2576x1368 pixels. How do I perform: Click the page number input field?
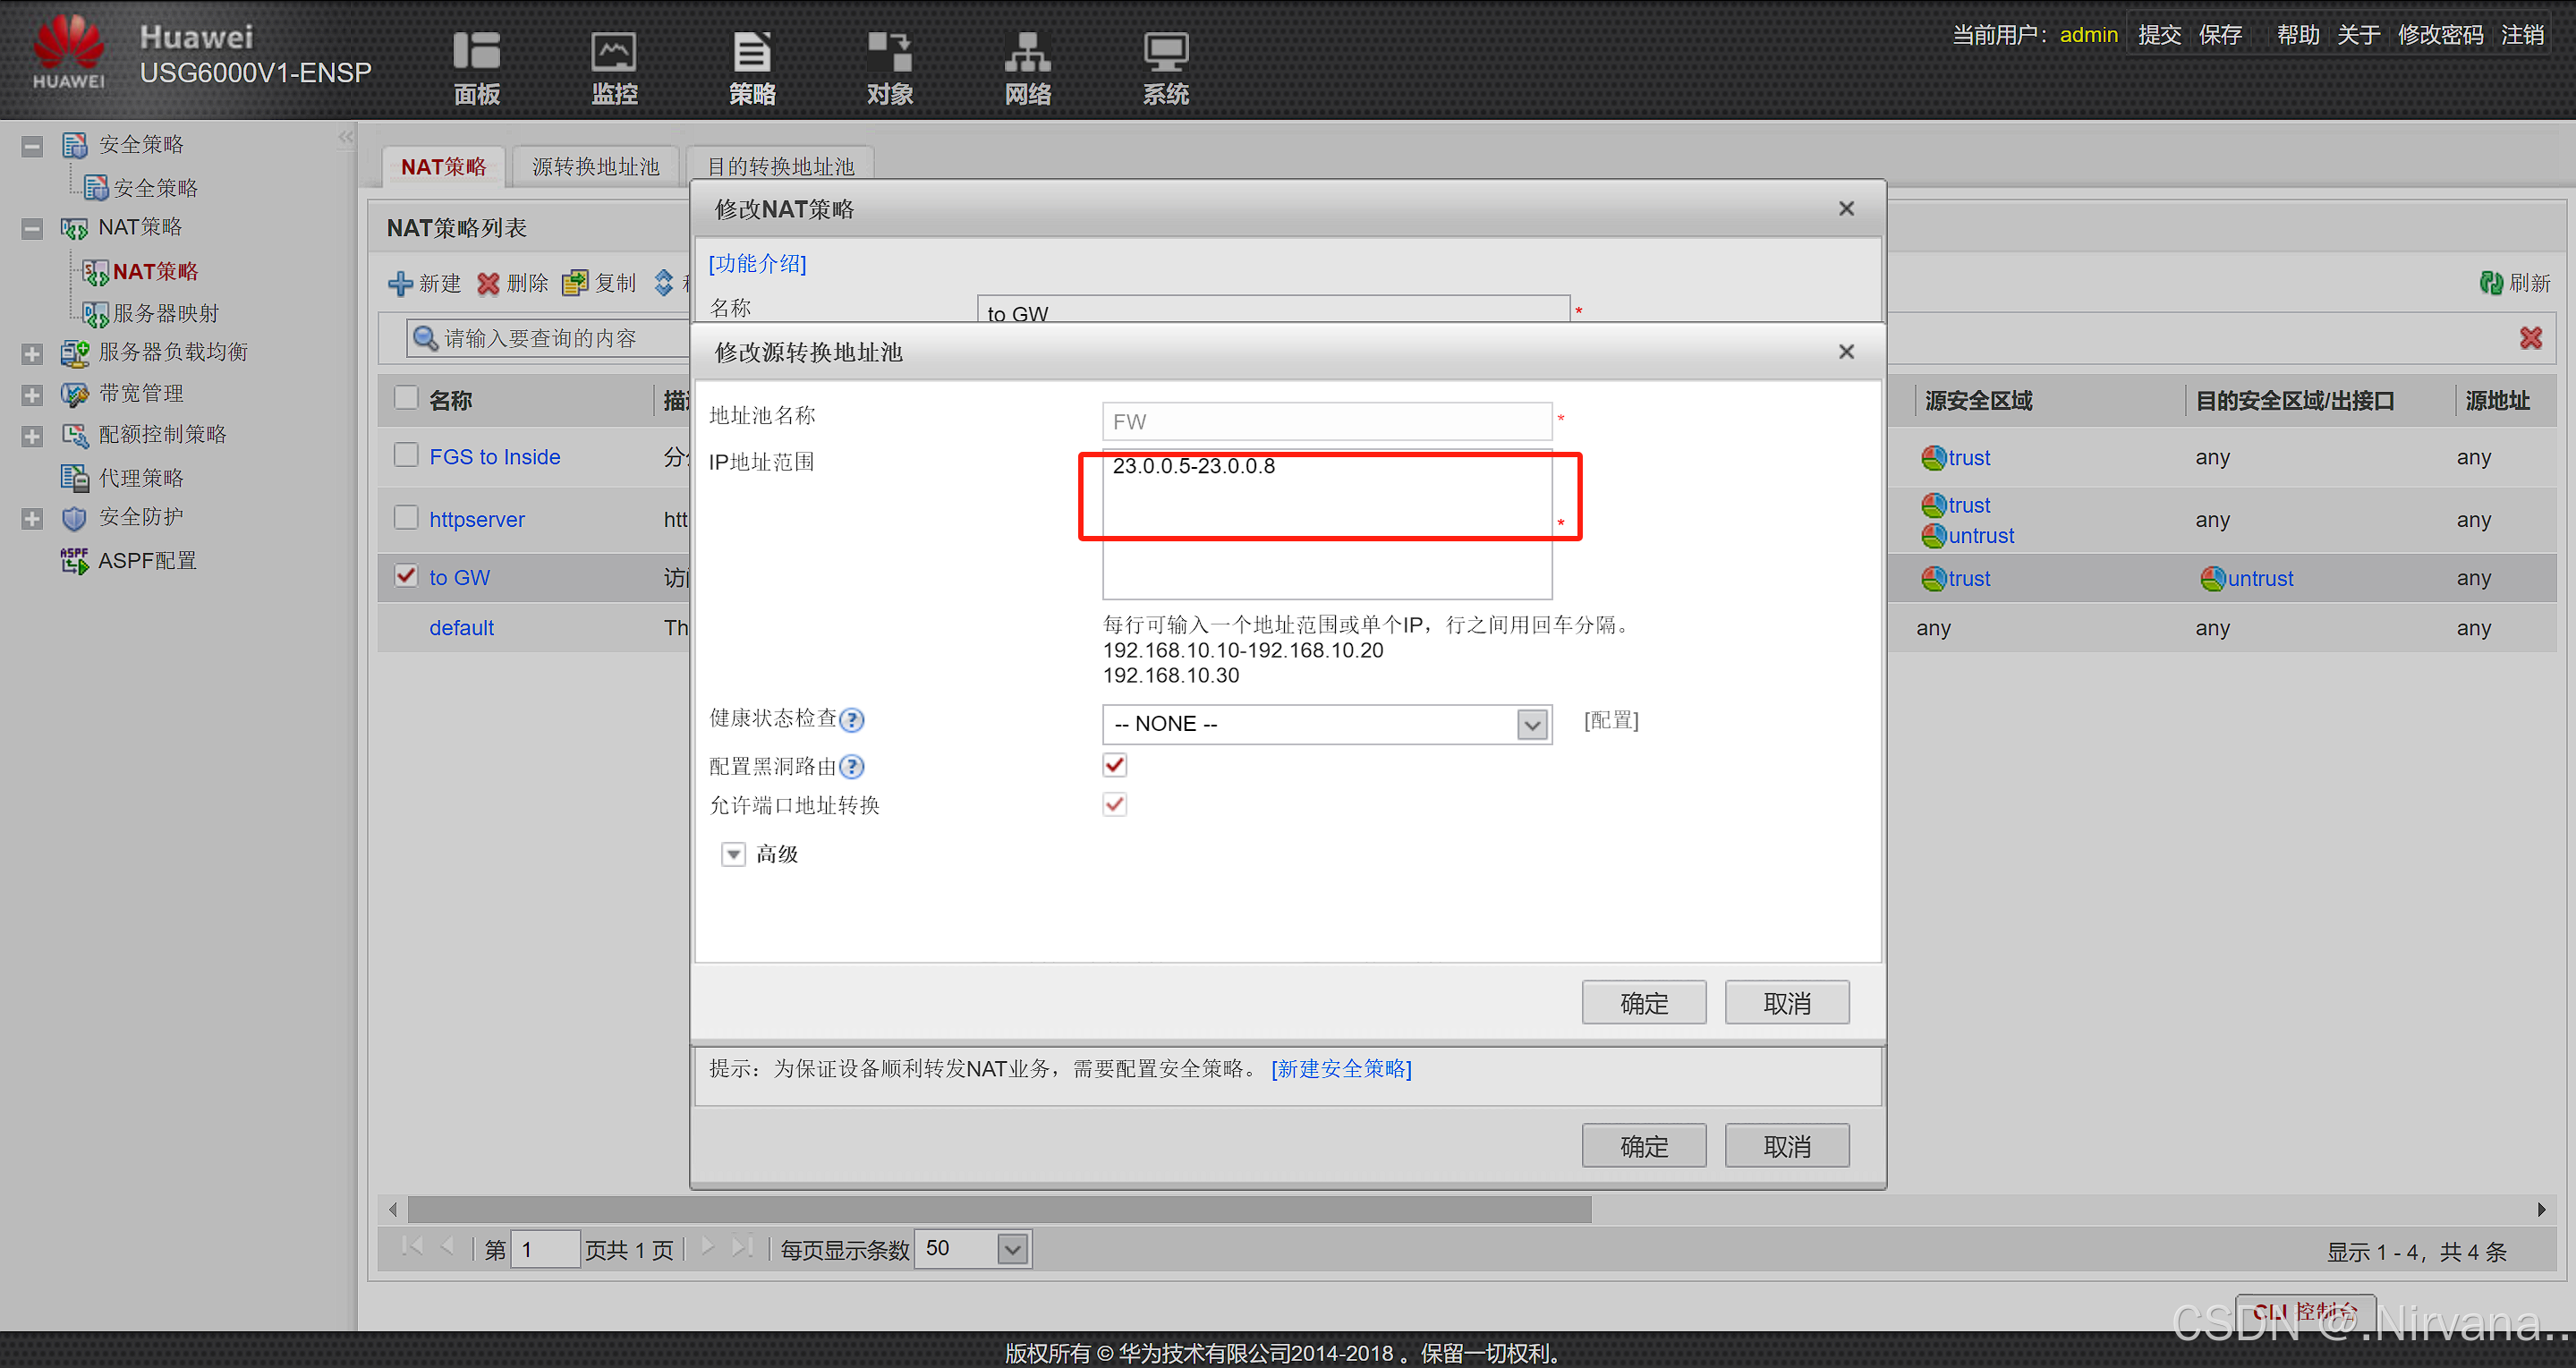545,1250
